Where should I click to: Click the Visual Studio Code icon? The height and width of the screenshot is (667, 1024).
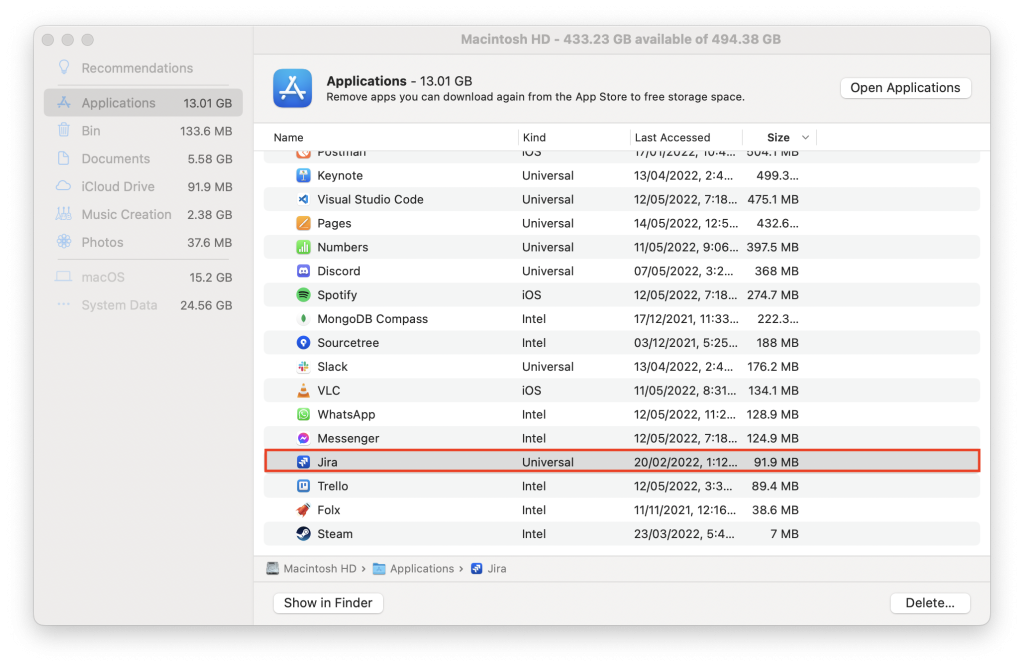[303, 199]
